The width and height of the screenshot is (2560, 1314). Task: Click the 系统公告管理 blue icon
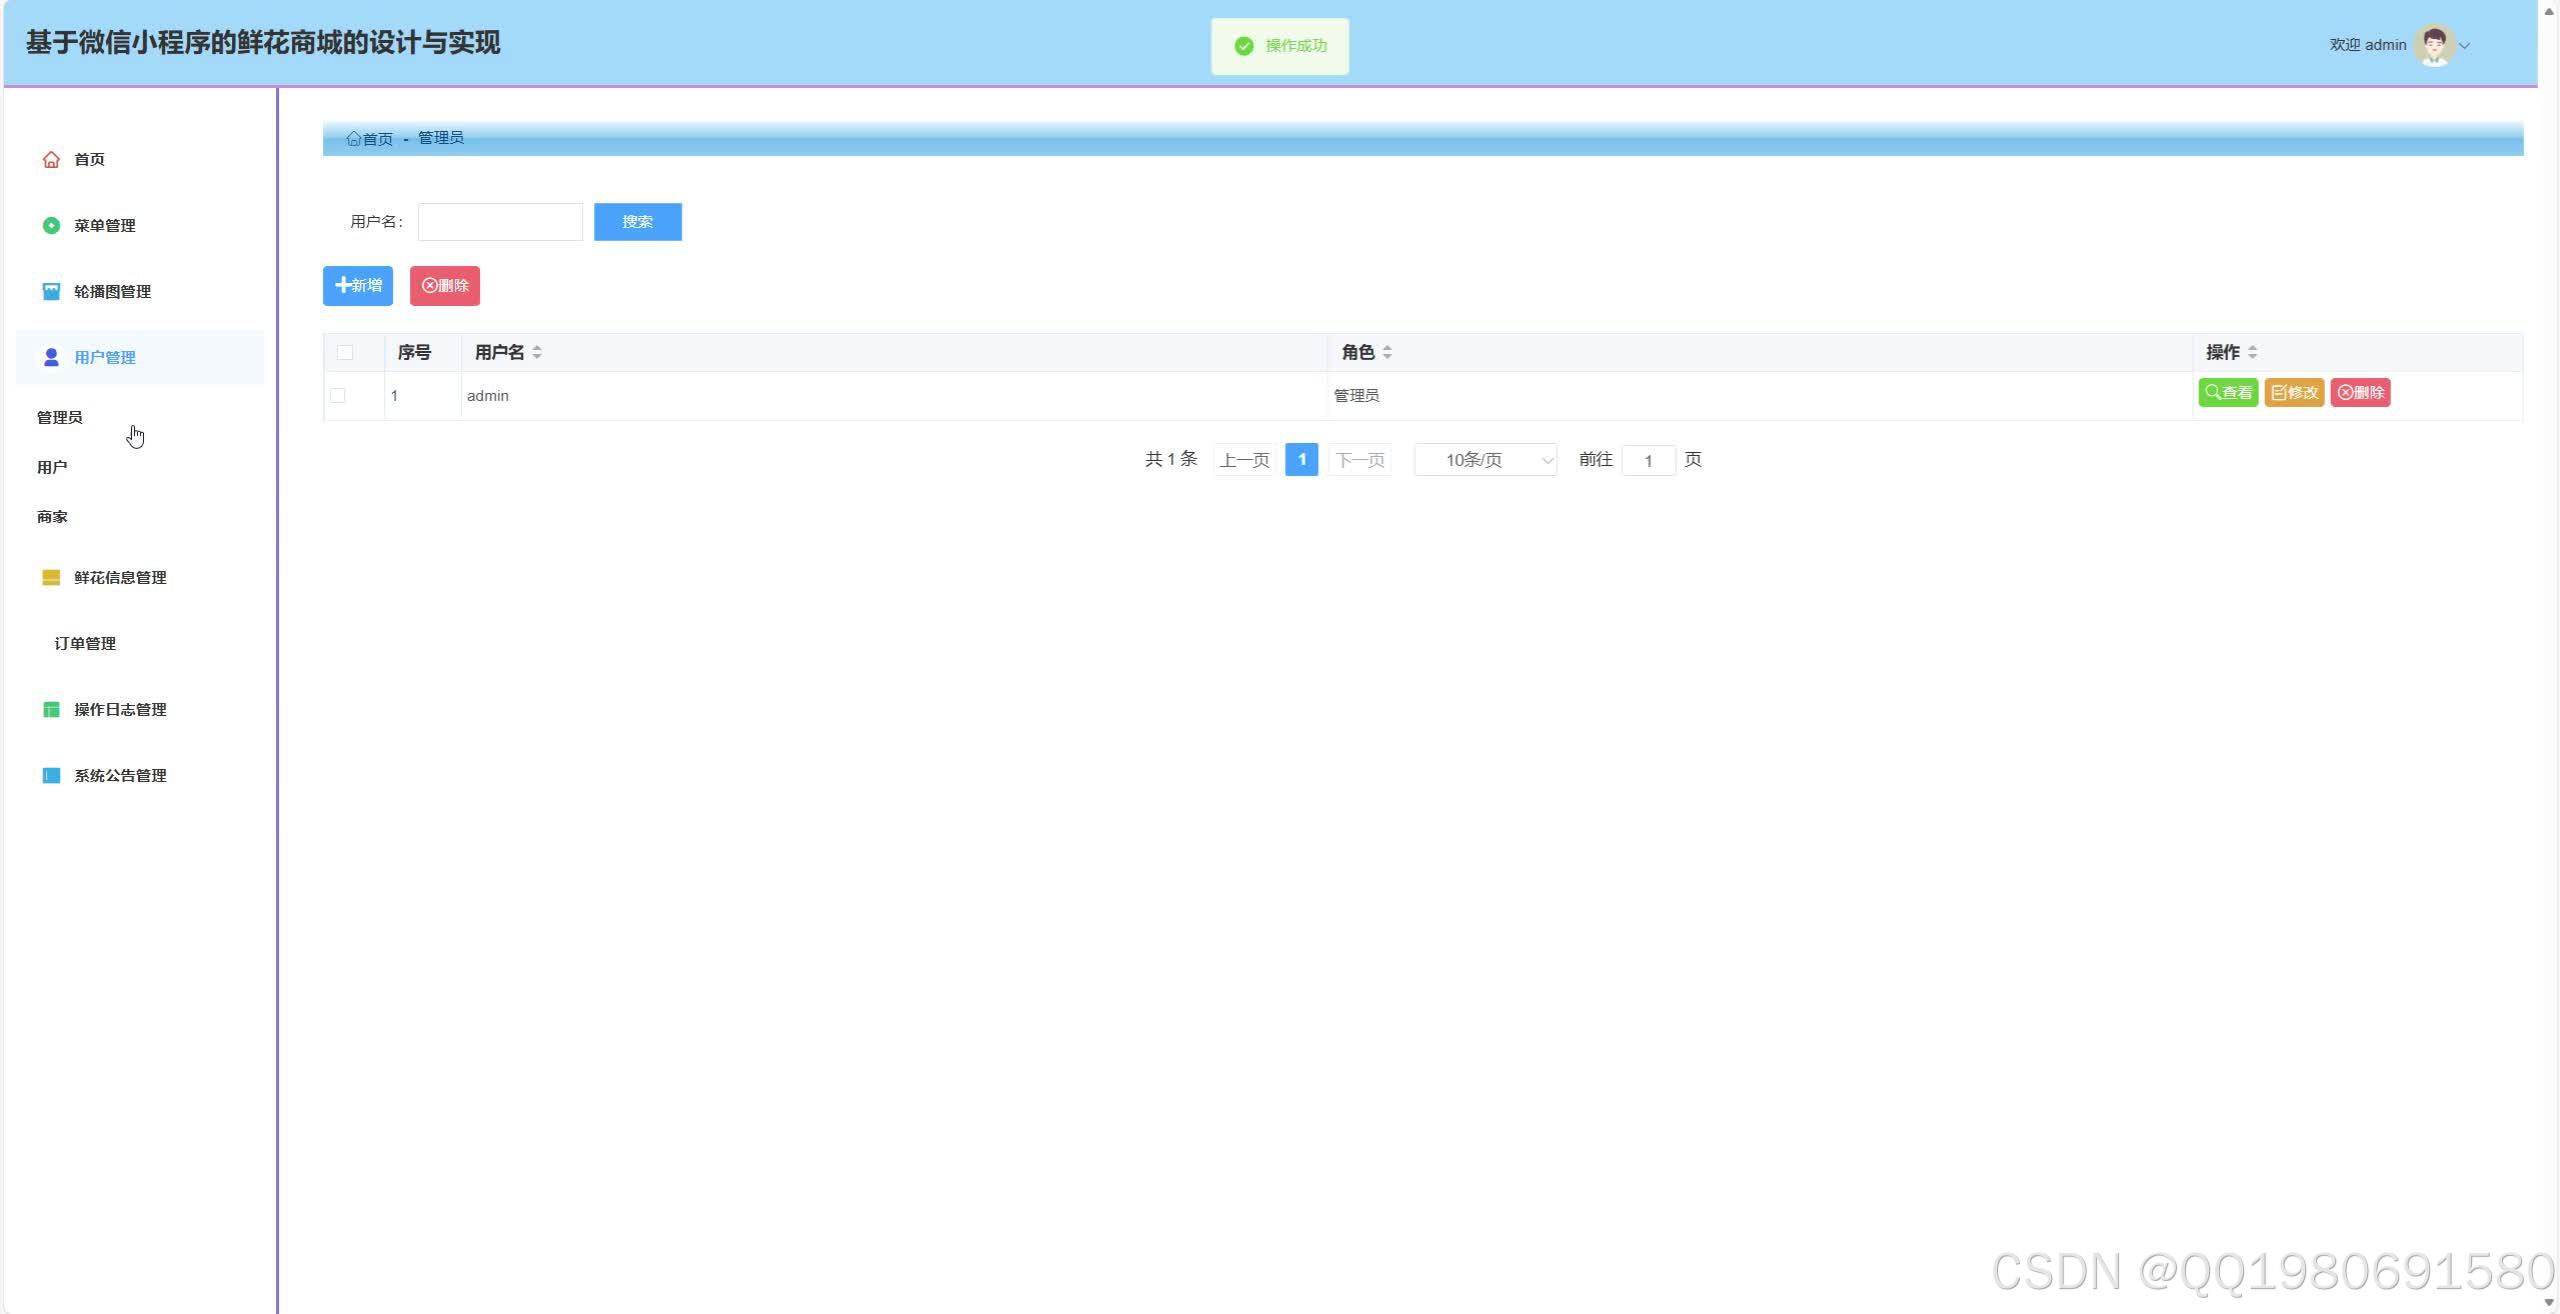[x=51, y=776]
